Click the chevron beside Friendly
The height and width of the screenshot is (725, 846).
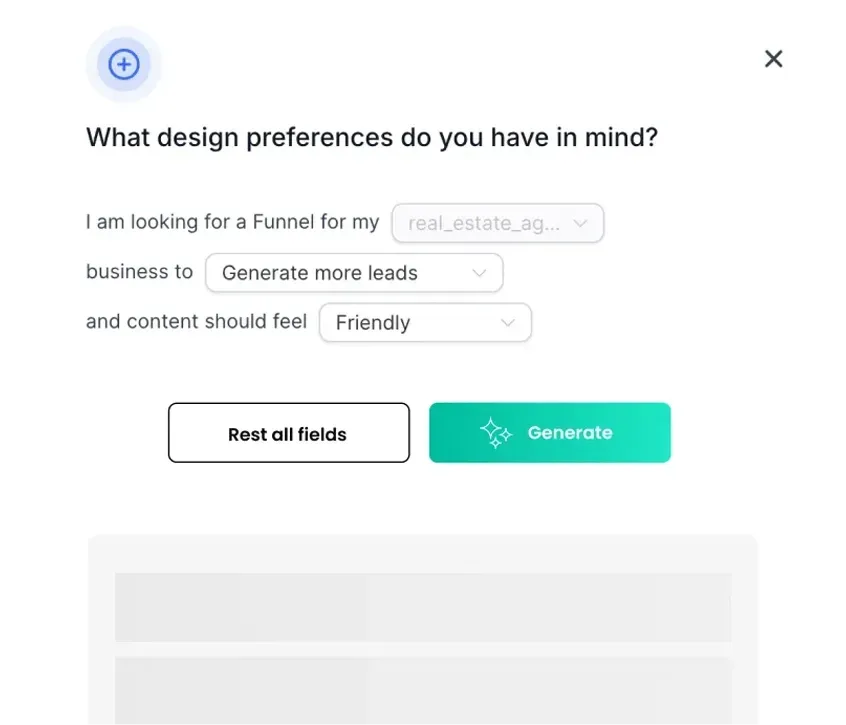[x=507, y=323]
